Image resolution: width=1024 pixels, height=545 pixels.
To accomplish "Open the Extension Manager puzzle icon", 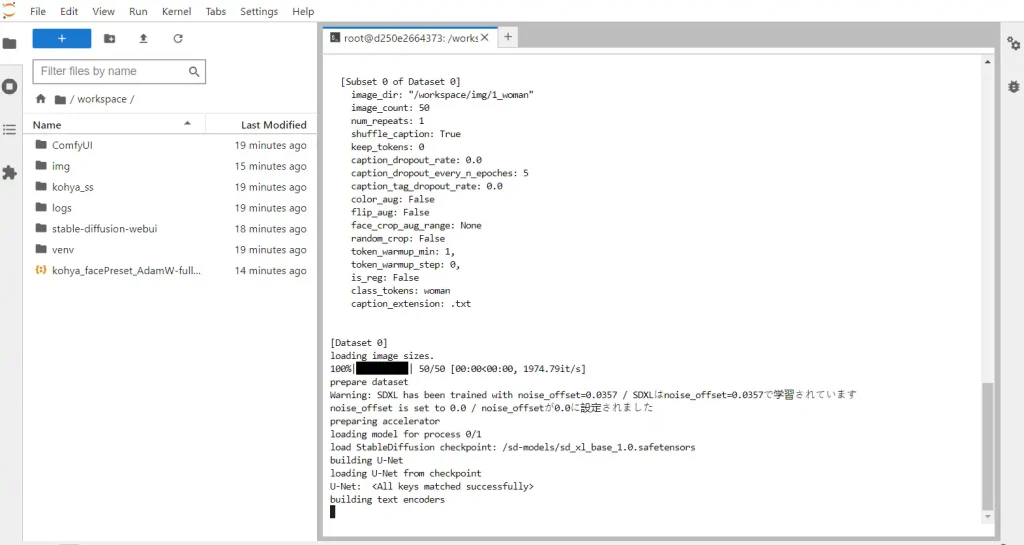I will pyautogui.click(x=10, y=173).
